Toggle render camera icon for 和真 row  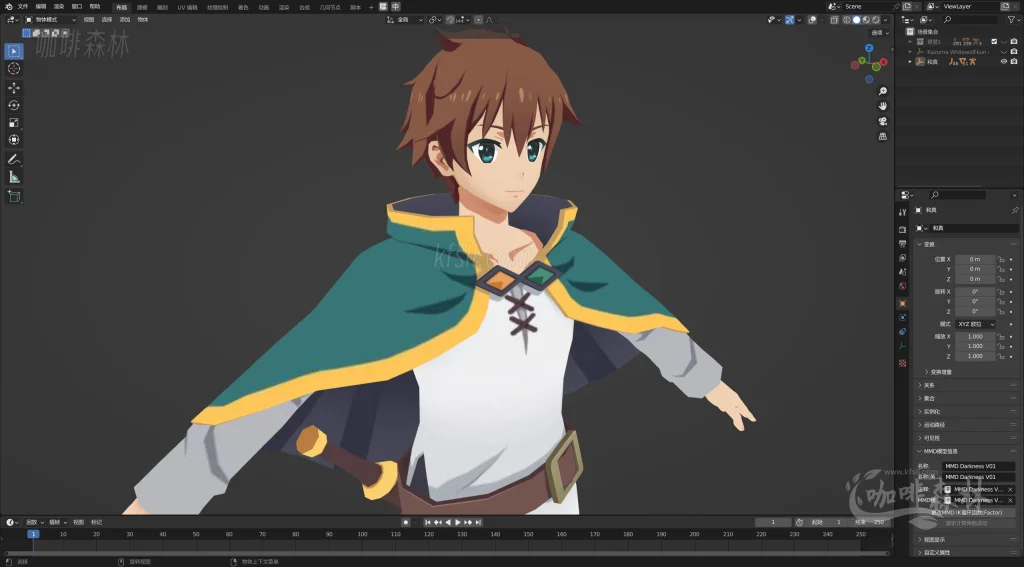click(x=1014, y=61)
